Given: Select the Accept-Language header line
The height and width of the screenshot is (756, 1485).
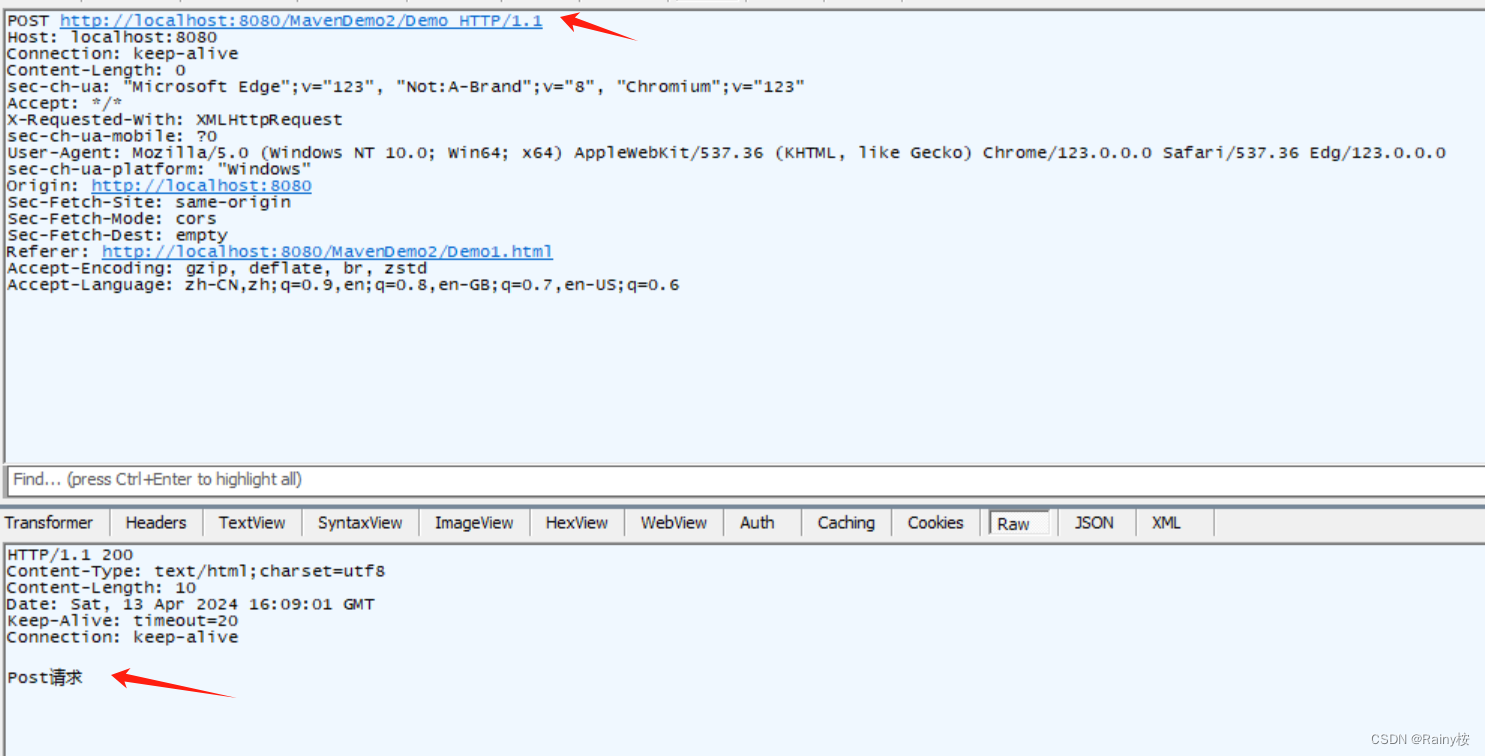Looking at the screenshot, I should (343, 285).
